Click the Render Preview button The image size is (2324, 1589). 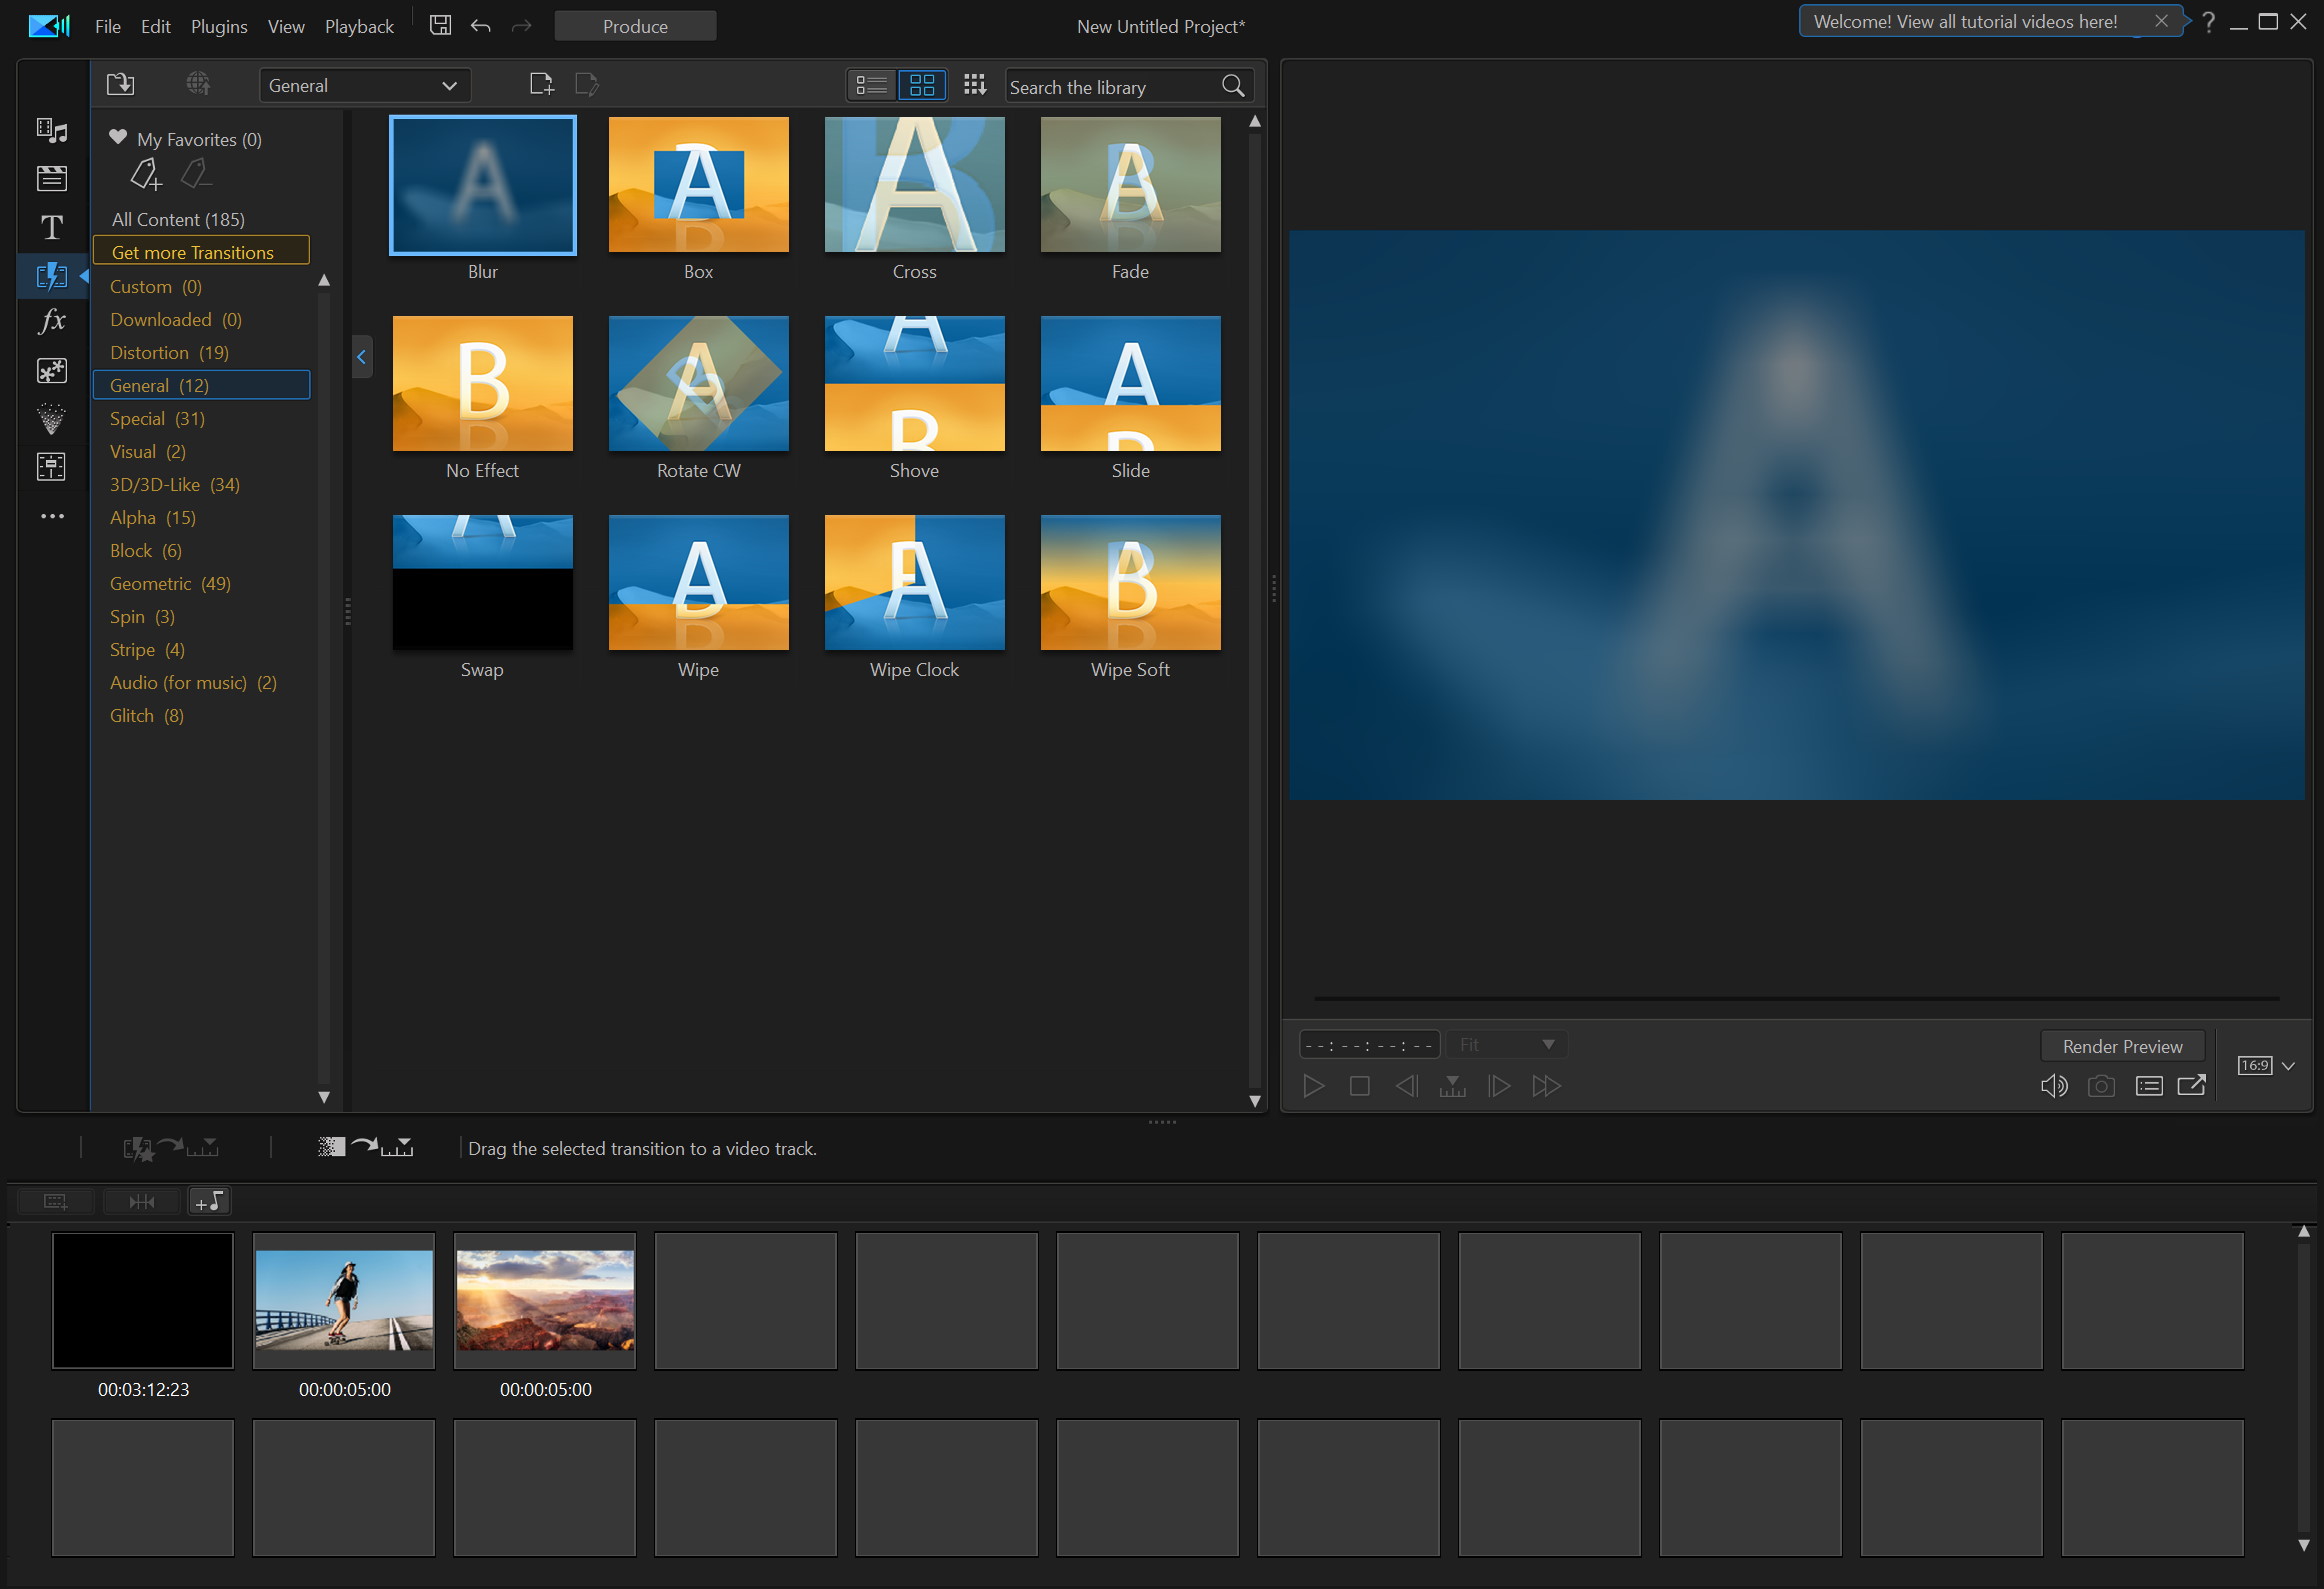tap(2123, 1045)
